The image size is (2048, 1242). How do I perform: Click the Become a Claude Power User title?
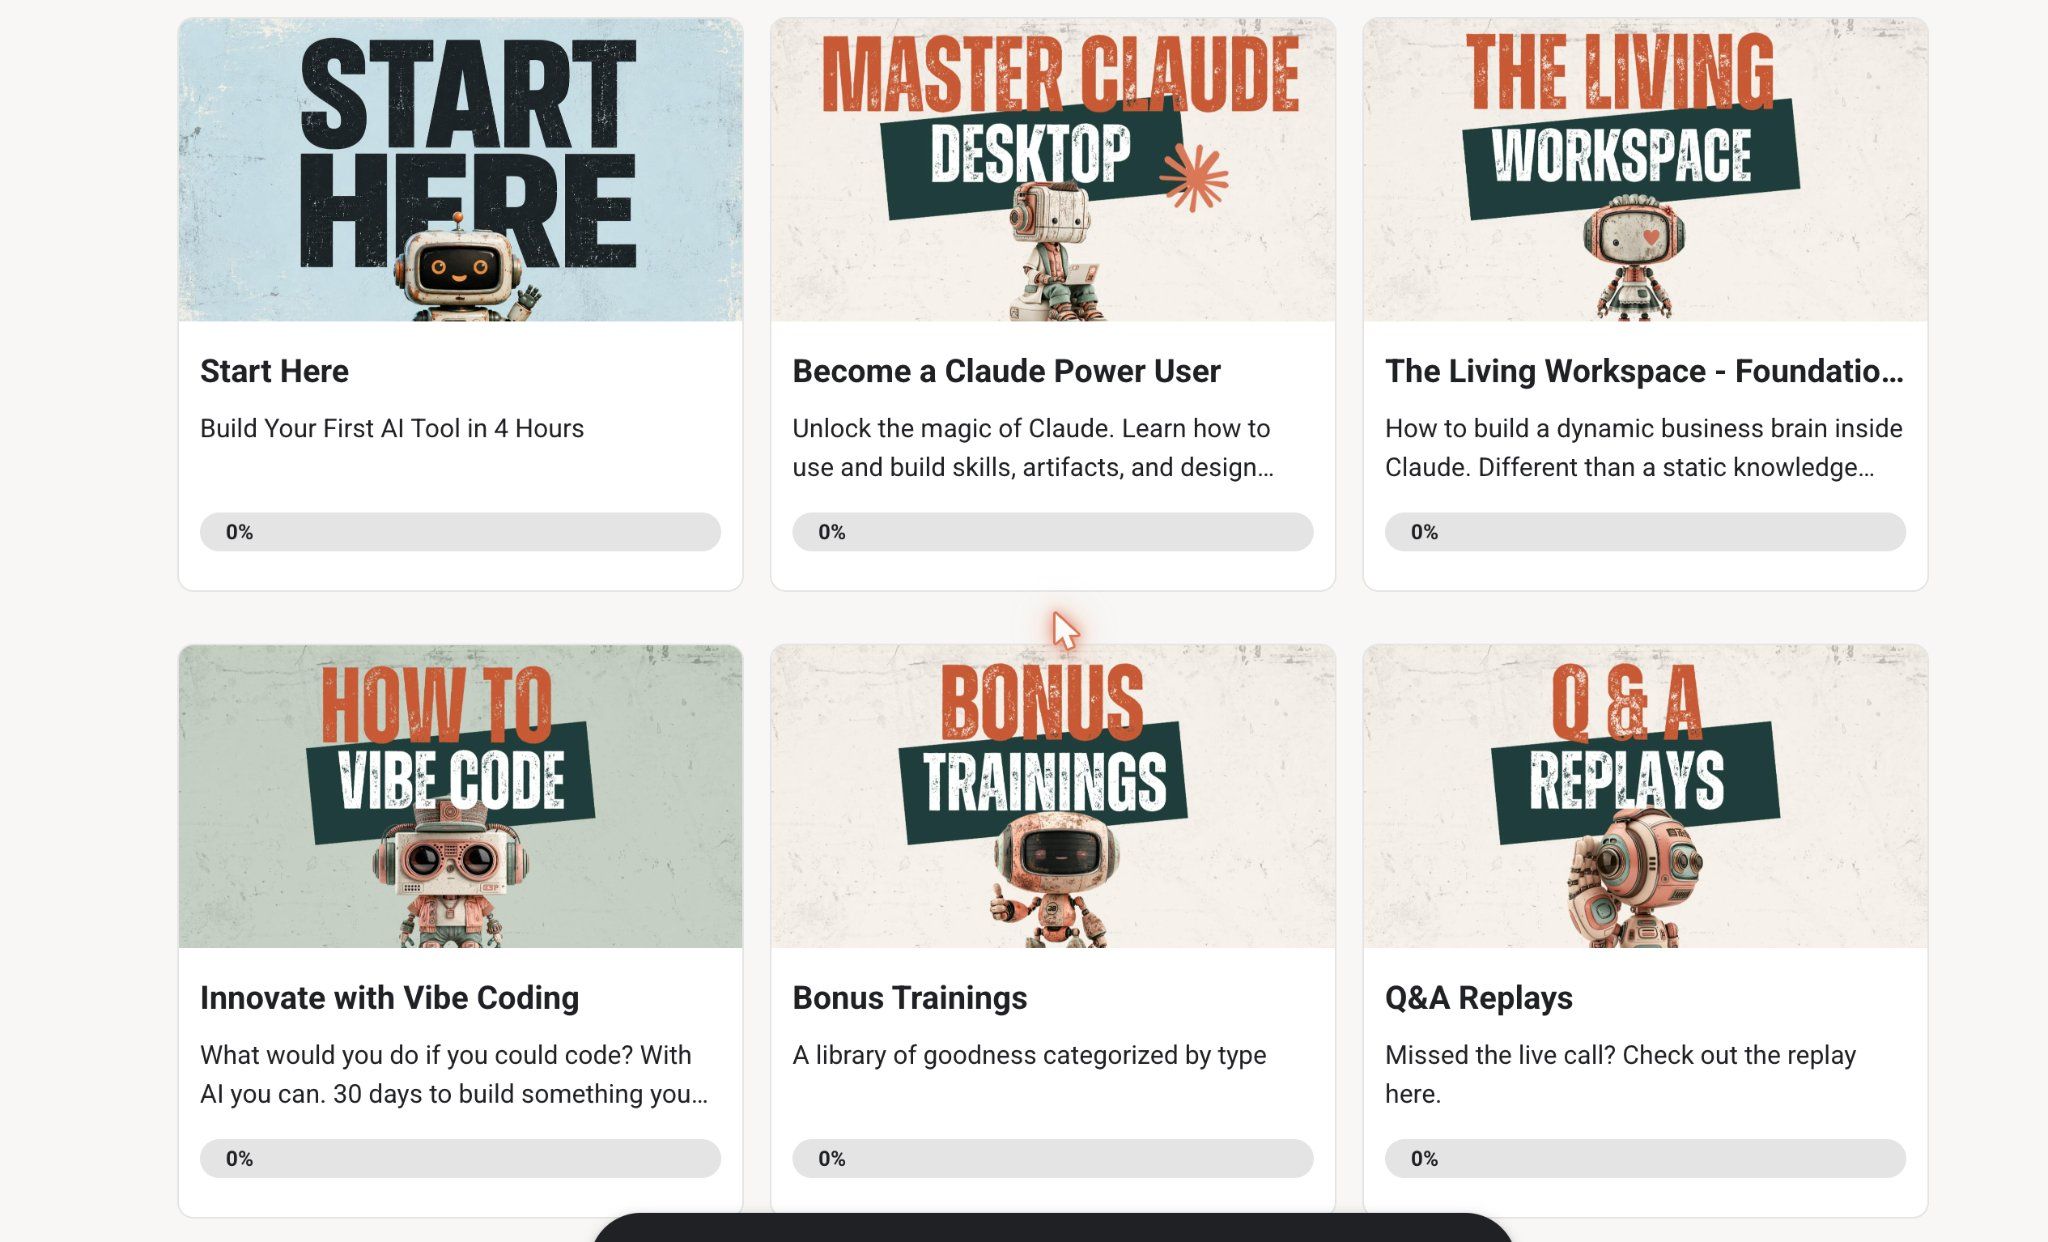(x=1006, y=371)
